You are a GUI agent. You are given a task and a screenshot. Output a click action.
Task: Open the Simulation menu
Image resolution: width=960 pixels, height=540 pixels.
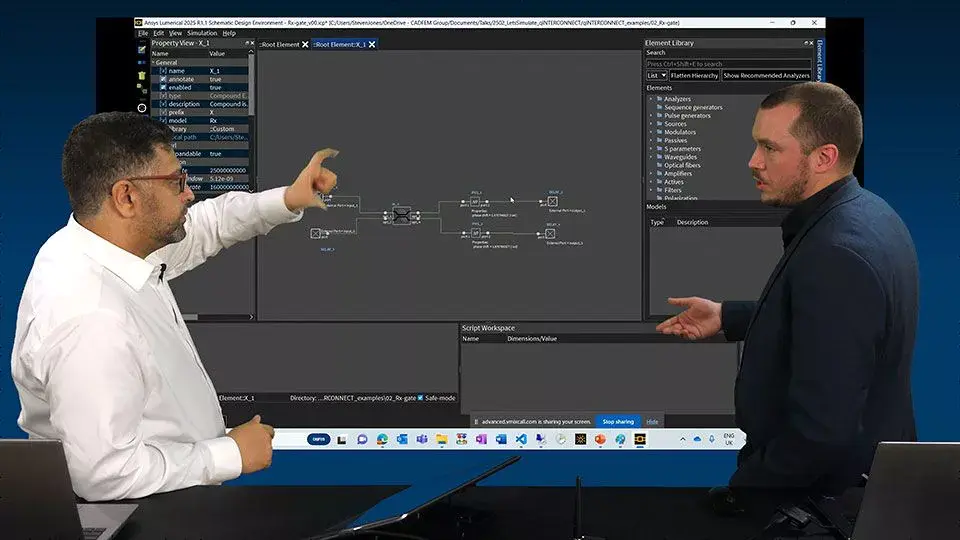point(202,33)
